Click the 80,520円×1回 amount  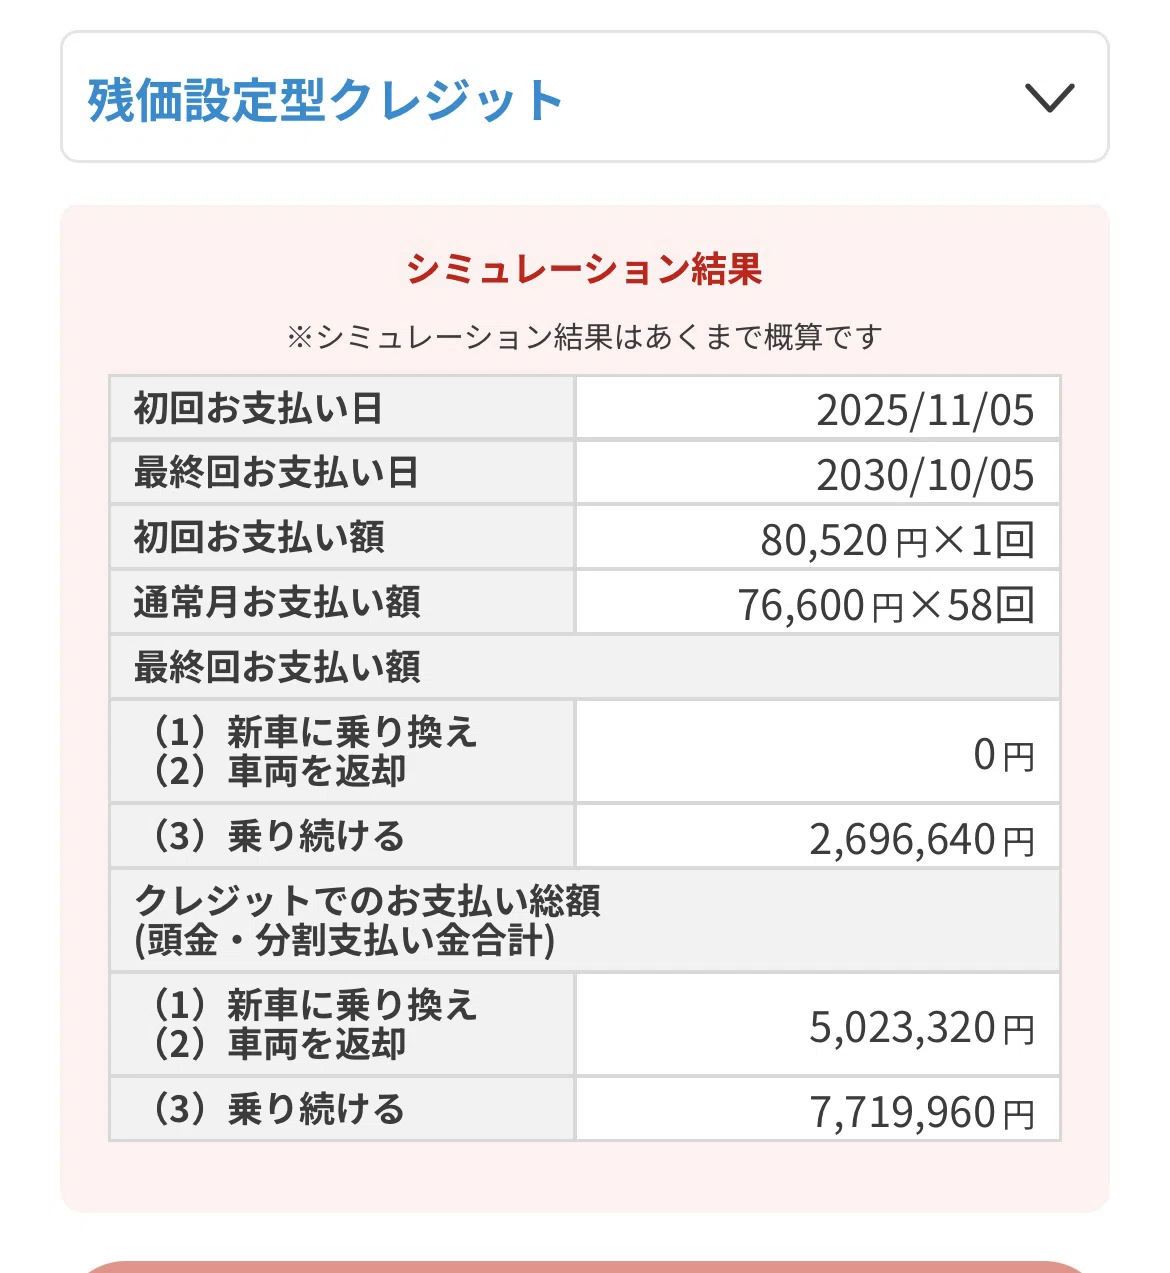897,540
